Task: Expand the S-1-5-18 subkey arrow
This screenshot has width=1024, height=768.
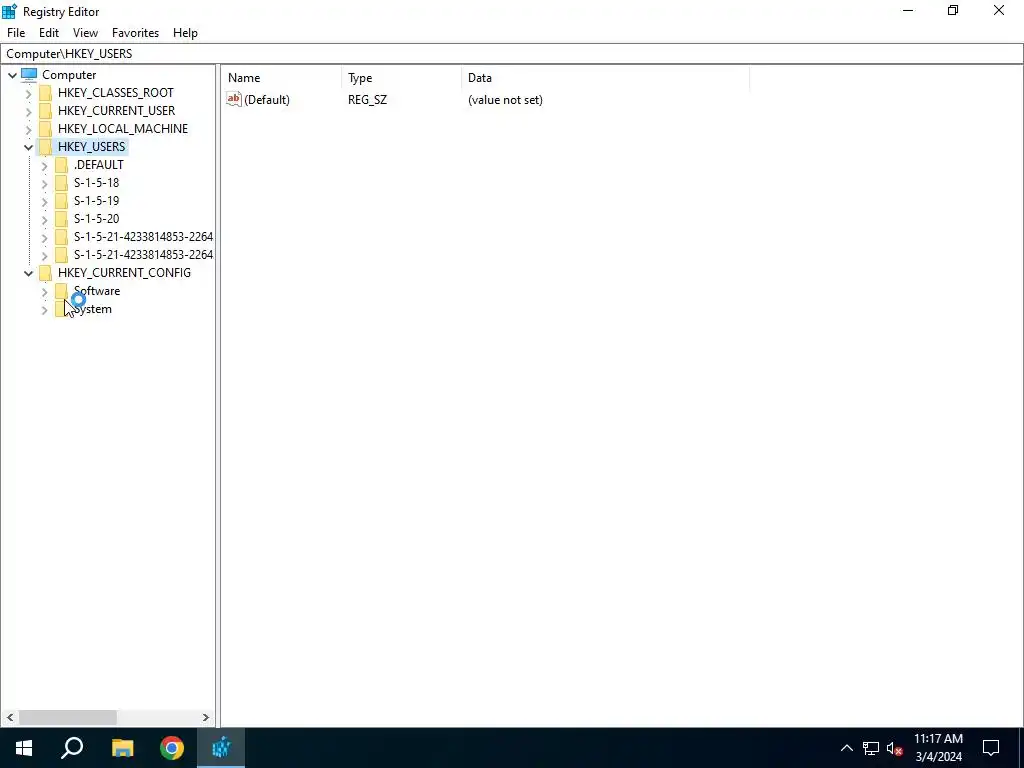Action: [x=44, y=184]
